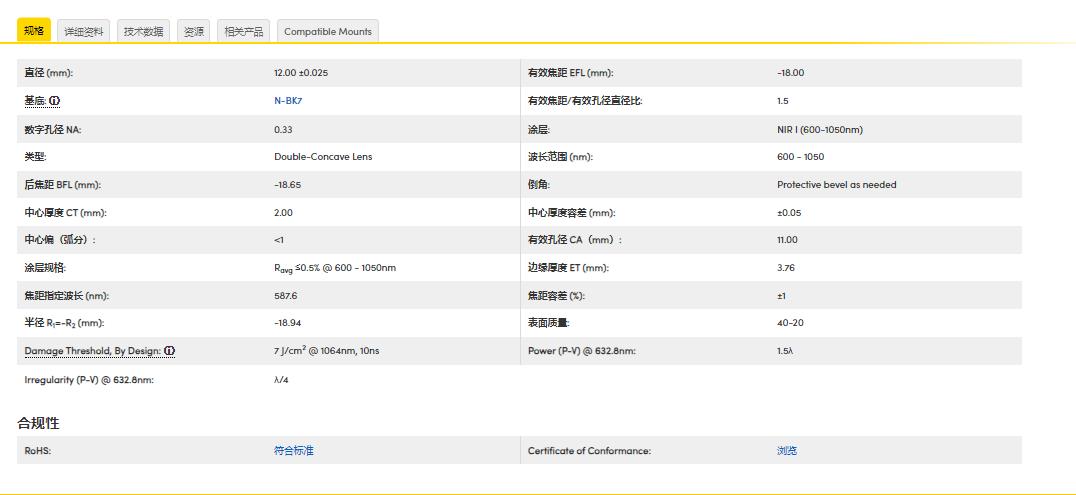
Task: Select the 规格 tab
Action: (33, 31)
